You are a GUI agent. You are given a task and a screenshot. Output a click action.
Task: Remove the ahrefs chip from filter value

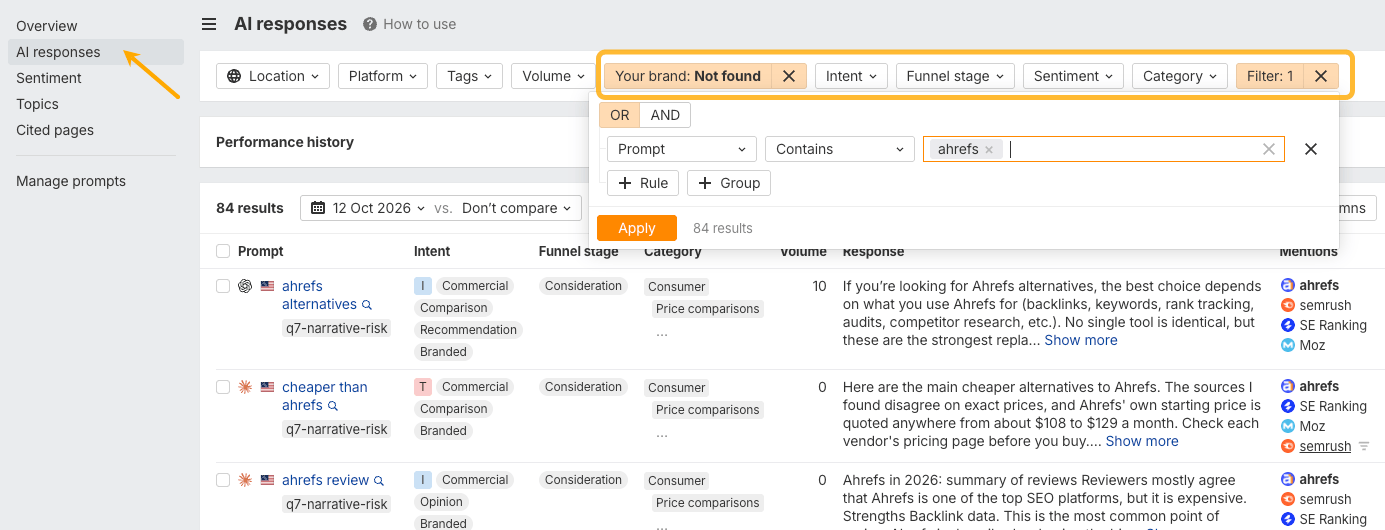click(988, 149)
